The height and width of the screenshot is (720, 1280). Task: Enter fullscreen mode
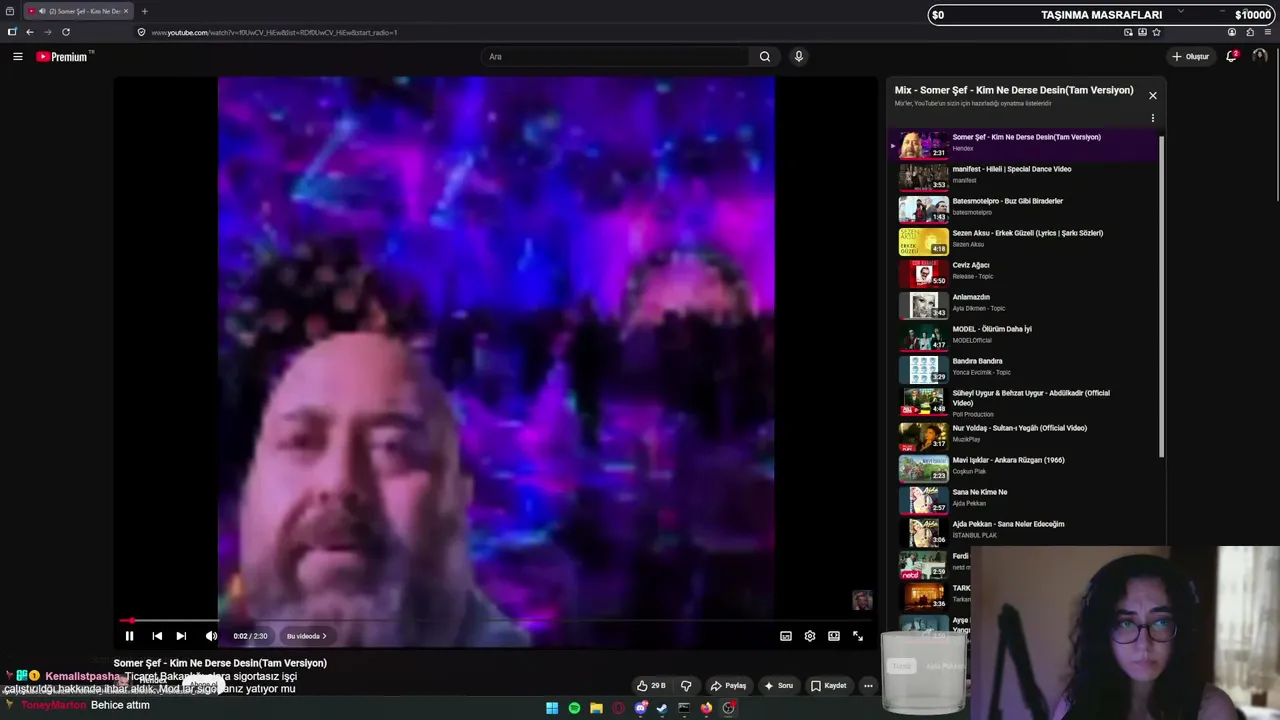858,636
